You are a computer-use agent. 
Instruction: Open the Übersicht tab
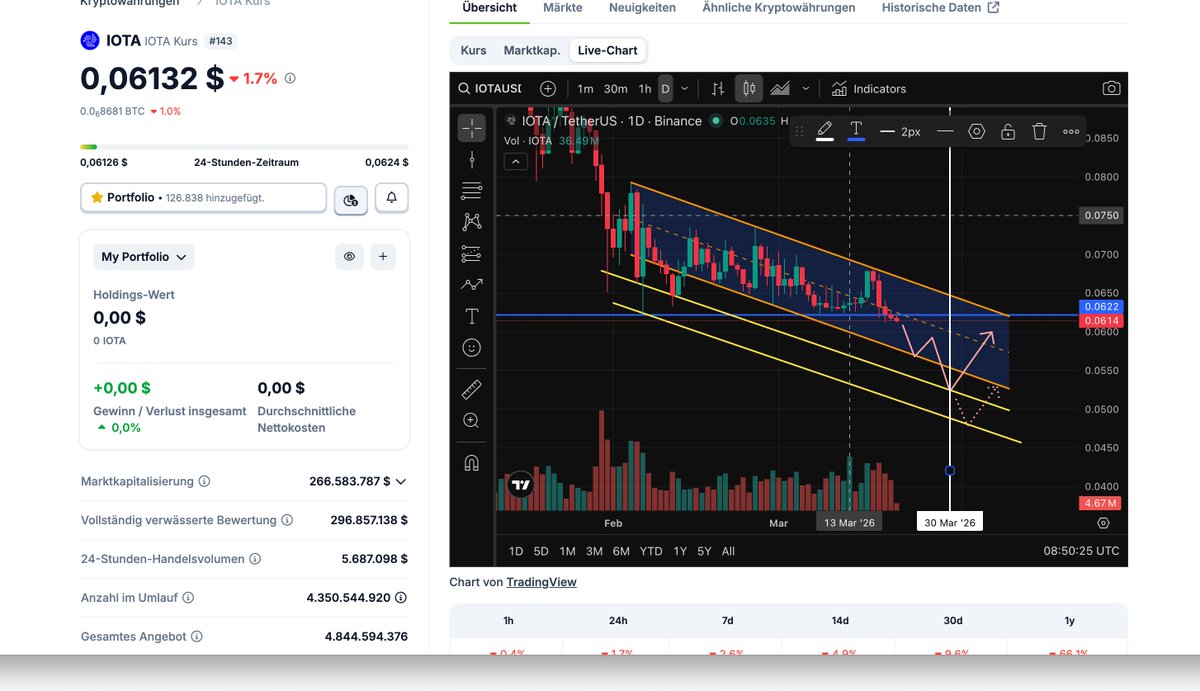coord(490,8)
